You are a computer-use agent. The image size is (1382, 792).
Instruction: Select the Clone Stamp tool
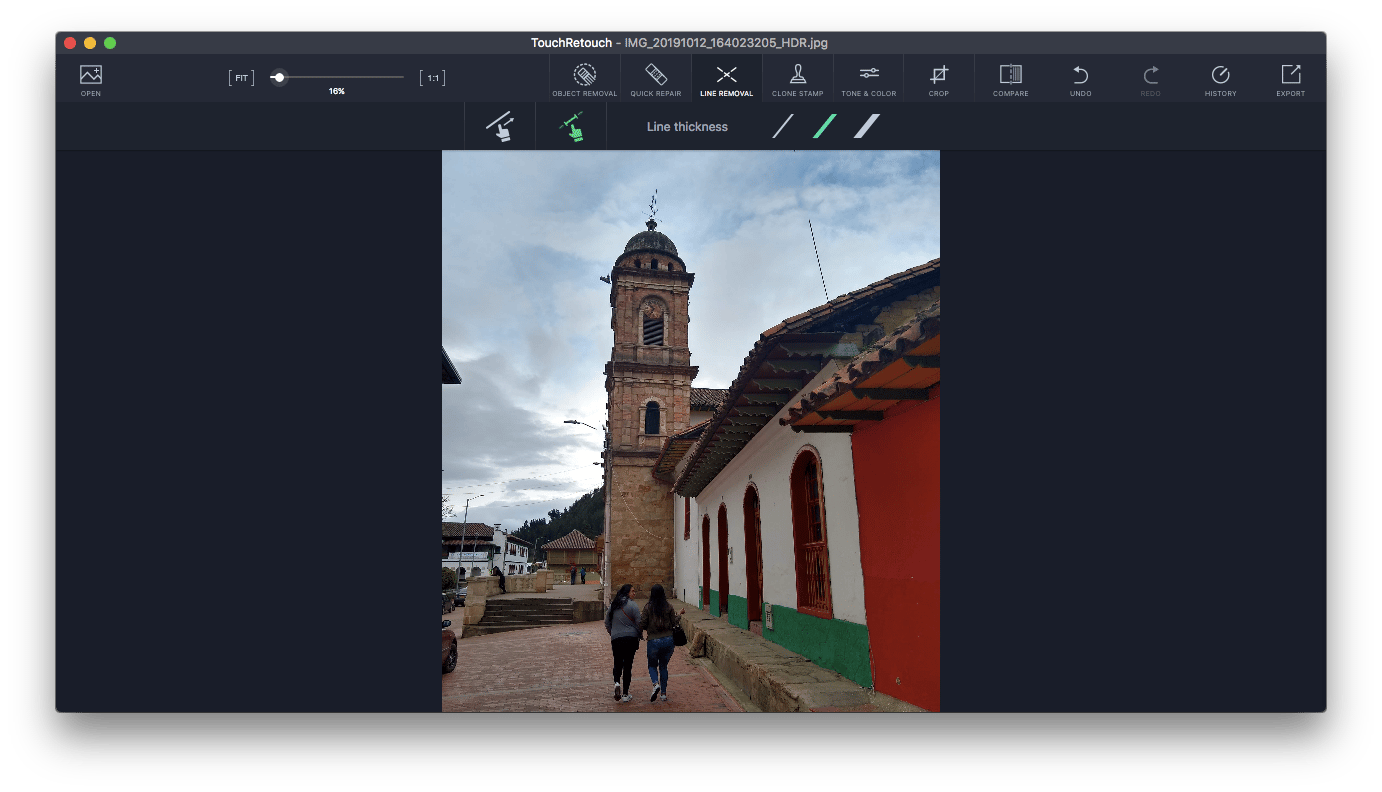point(798,80)
